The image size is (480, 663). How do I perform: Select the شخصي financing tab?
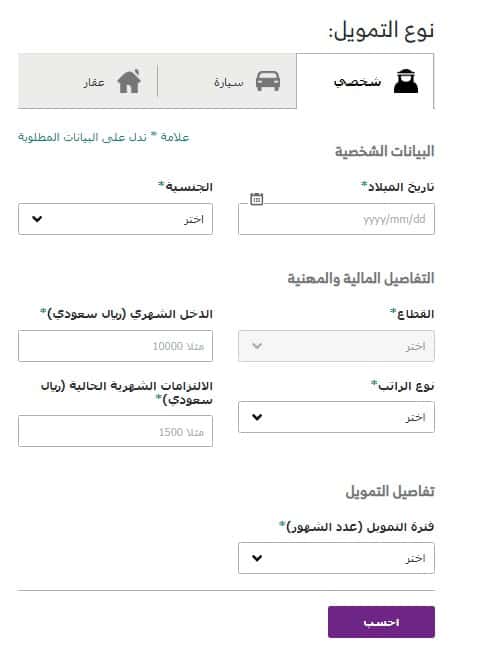coord(365,81)
